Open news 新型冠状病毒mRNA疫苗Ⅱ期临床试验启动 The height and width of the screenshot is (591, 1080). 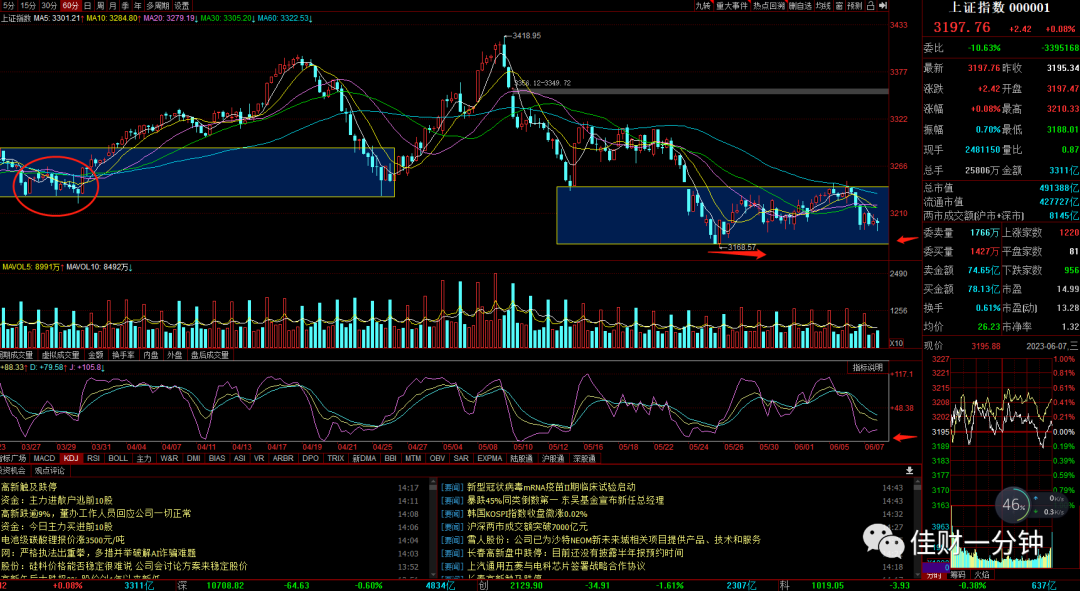(x=551, y=487)
